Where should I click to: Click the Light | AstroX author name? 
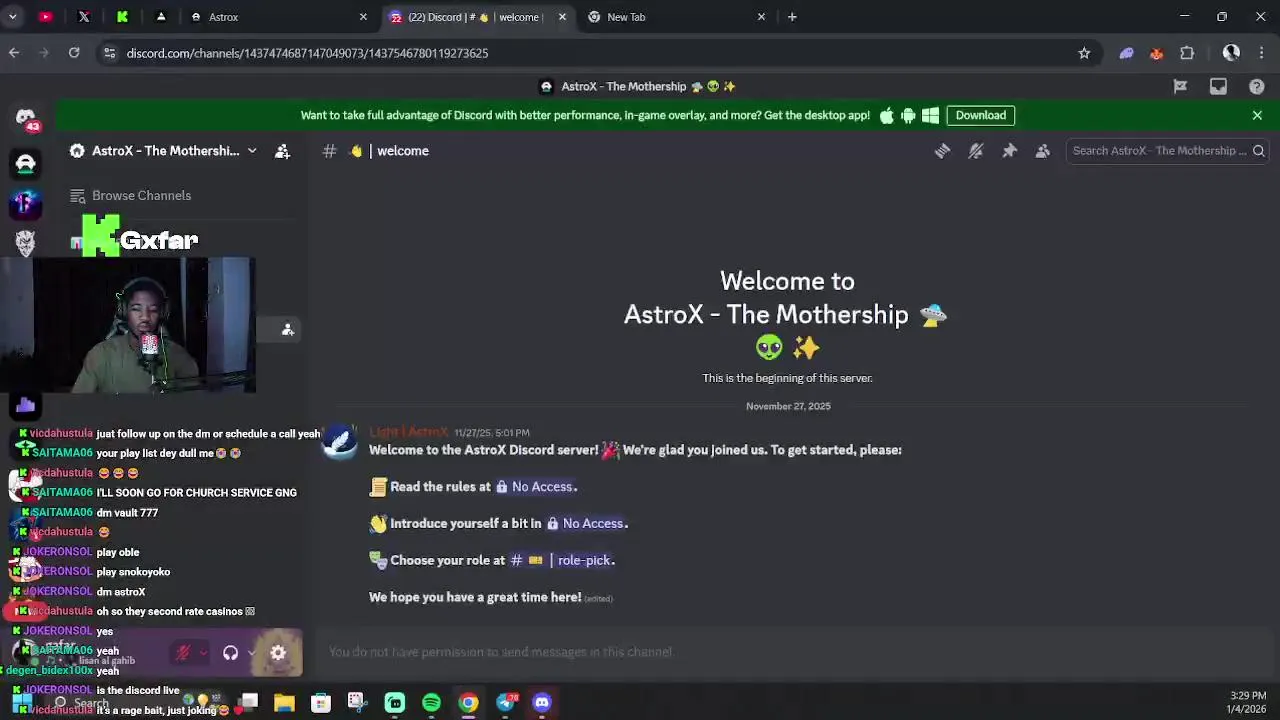(409, 432)
